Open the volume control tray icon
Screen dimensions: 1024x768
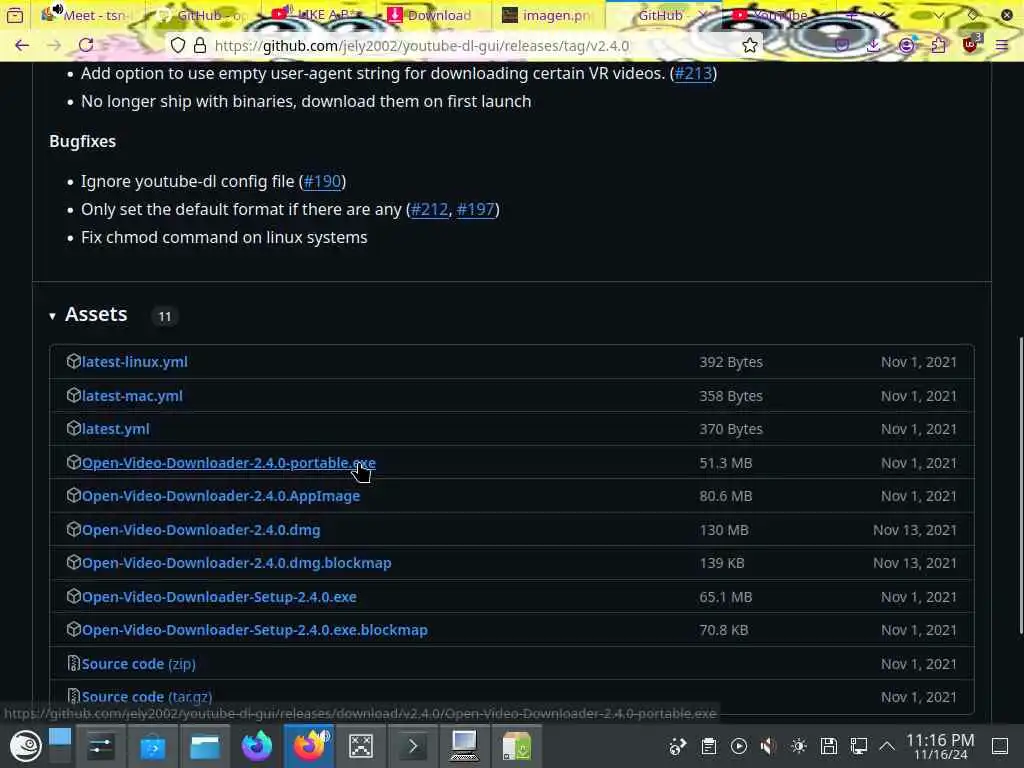point(769,746)
